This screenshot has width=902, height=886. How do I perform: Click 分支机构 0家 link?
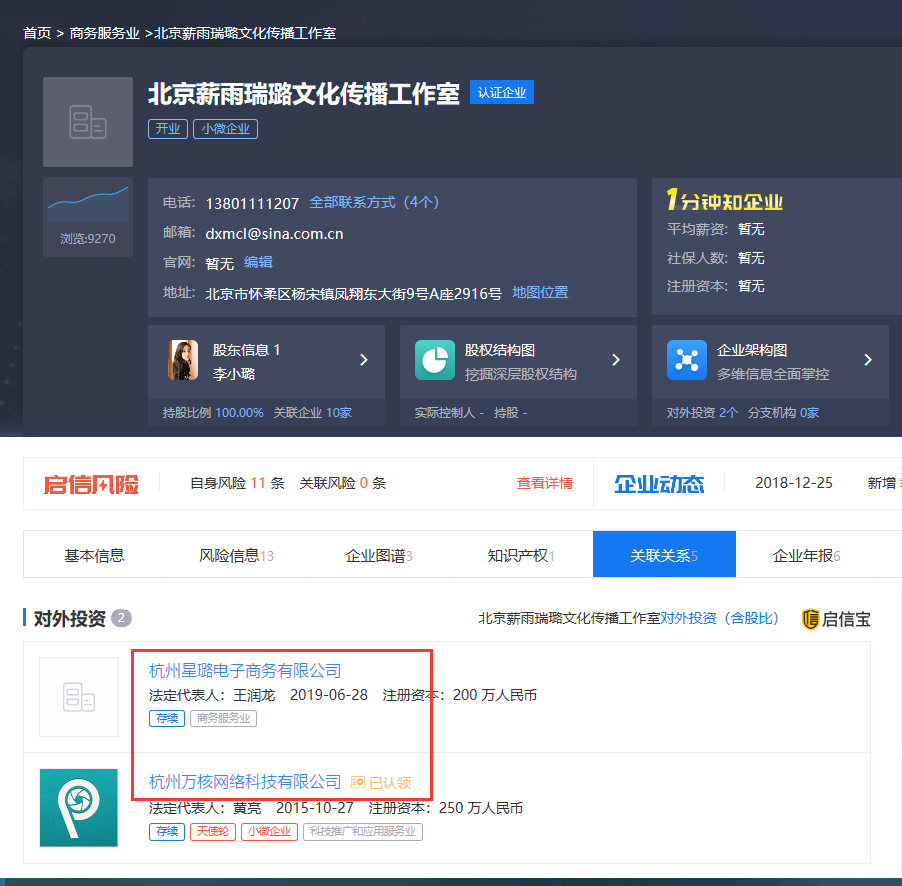click(783, 413)
